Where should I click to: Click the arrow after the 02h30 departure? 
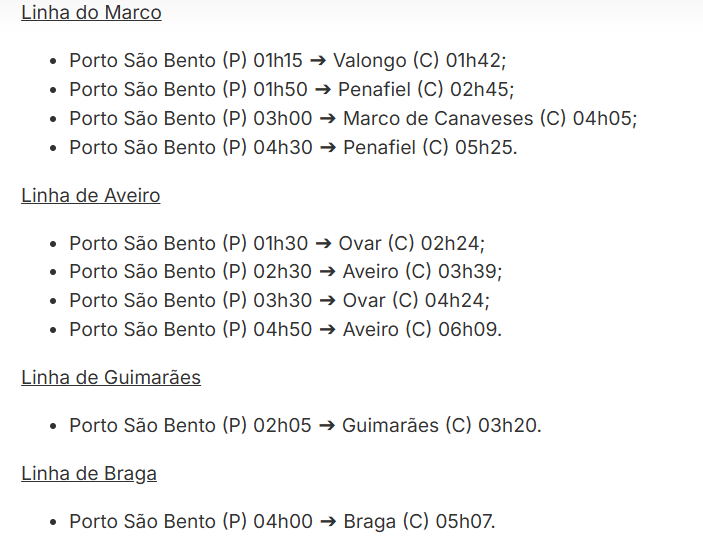coord(327,272)
